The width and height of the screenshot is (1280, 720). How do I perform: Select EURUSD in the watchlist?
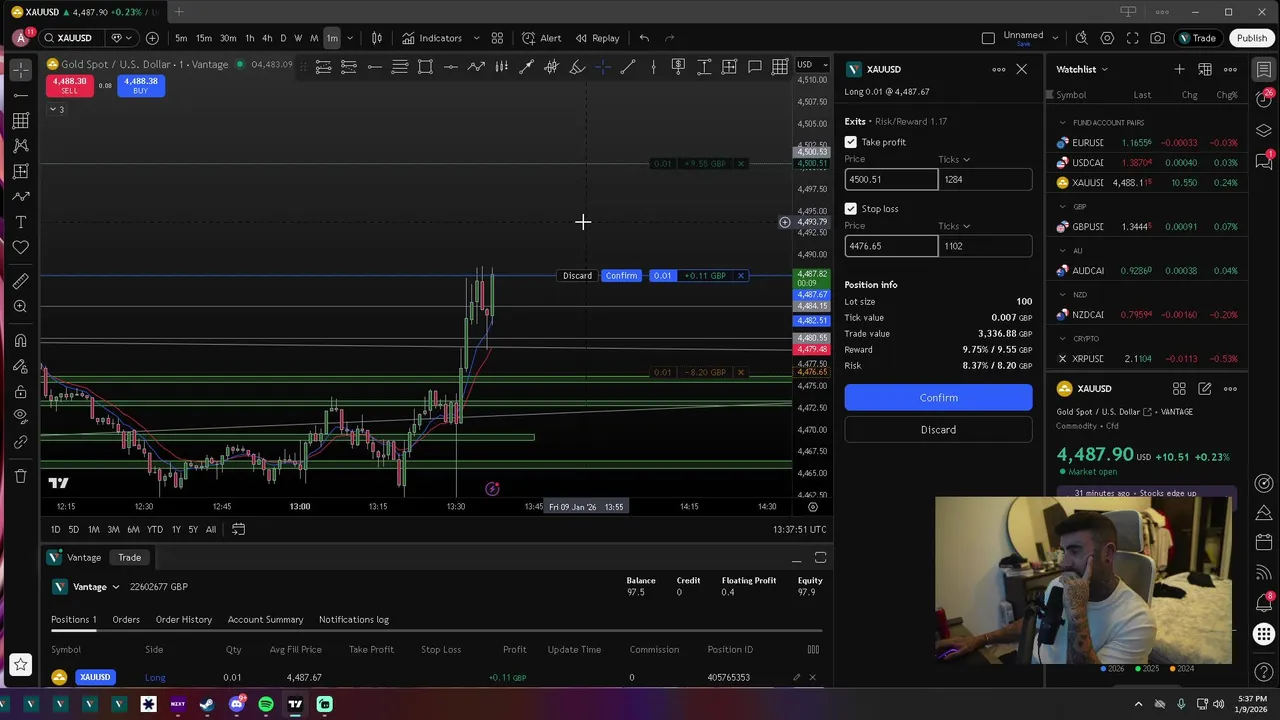coord(1147,143)
